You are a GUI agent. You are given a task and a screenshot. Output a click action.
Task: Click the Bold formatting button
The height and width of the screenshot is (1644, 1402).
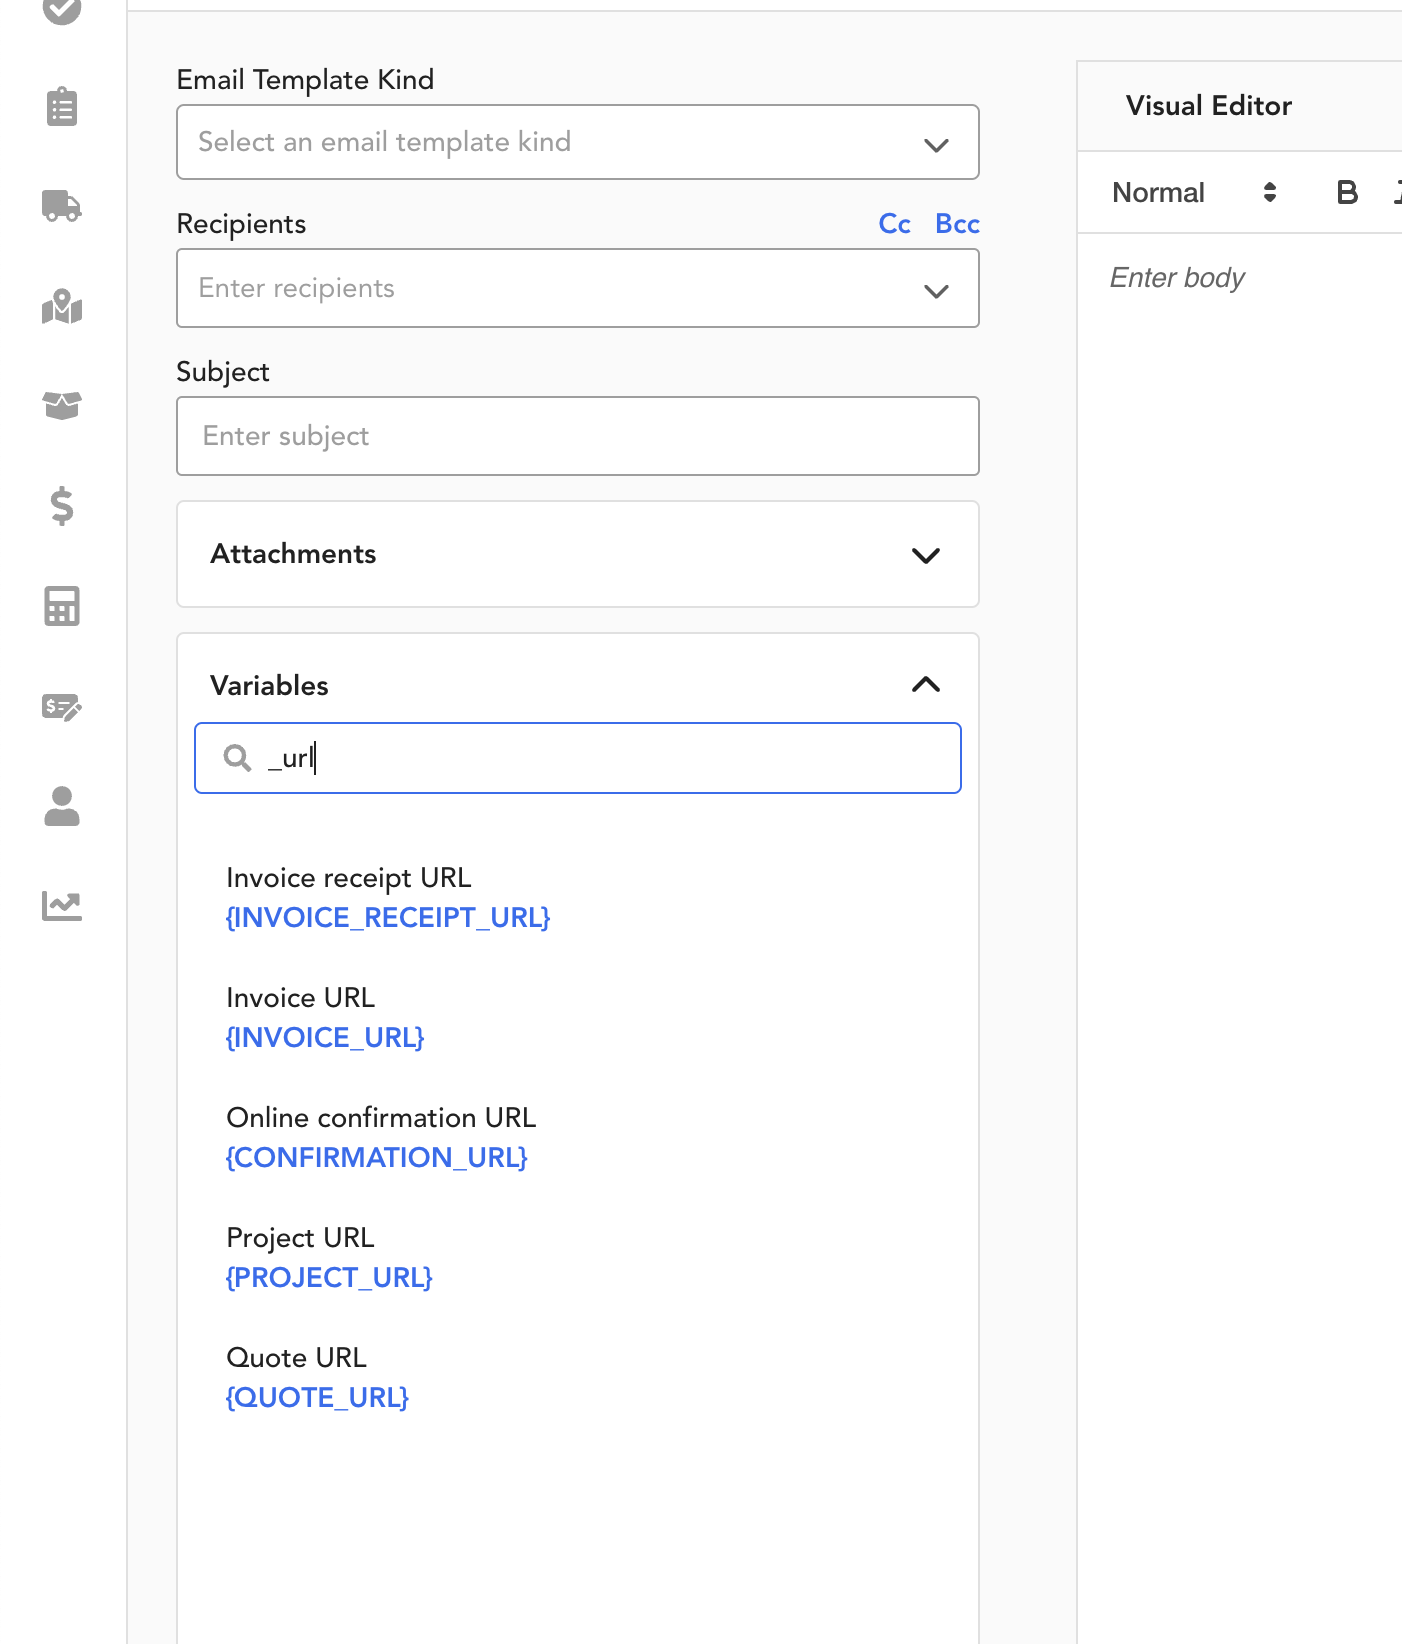[1347, 193]
